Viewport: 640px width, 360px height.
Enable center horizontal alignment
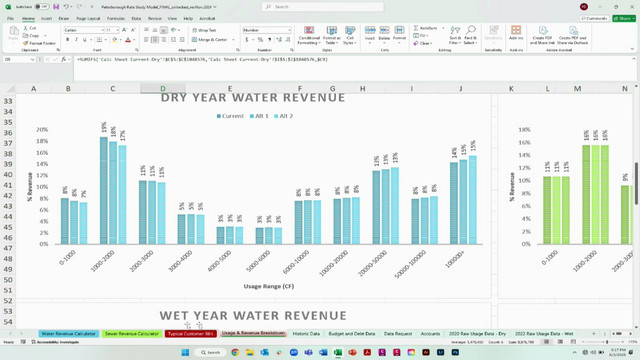[155, 40]
